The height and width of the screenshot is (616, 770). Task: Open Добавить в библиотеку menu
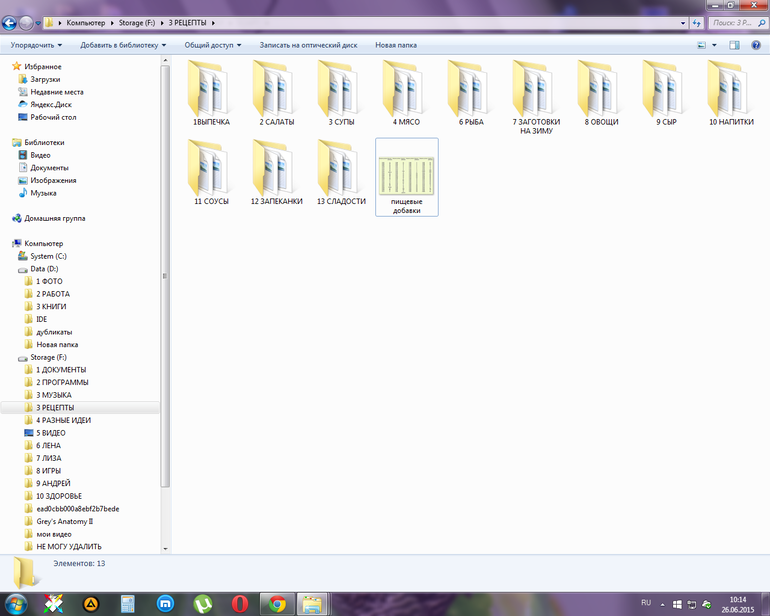[123, 45]
